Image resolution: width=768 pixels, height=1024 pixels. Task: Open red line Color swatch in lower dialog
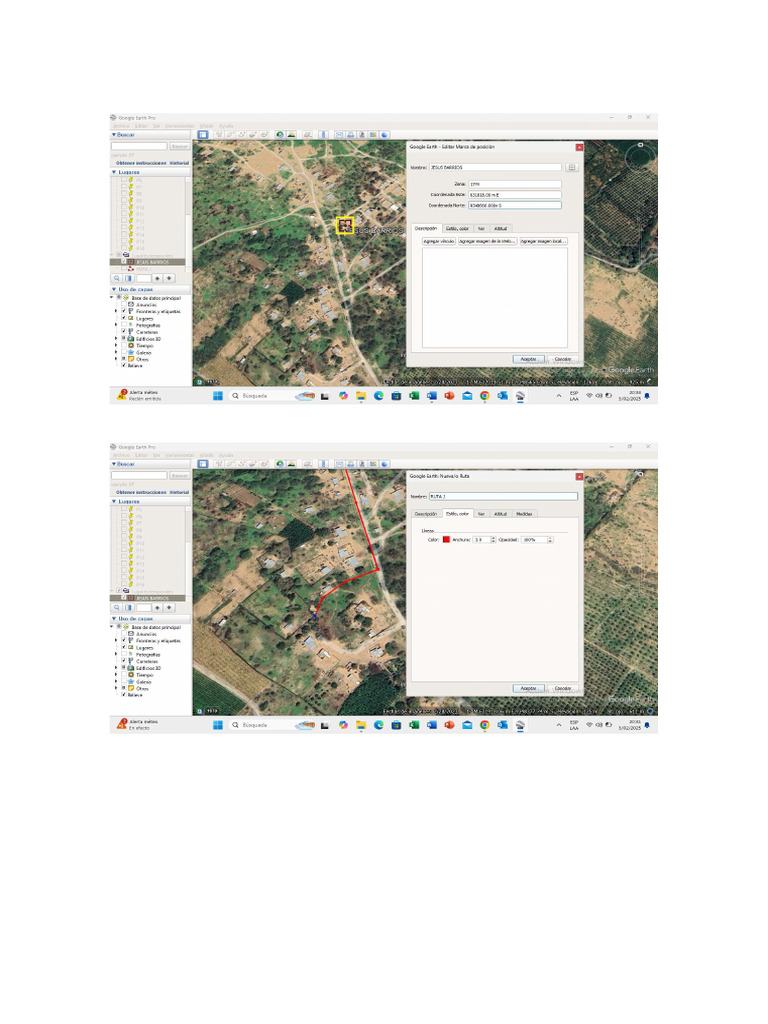tap(447, 539)
